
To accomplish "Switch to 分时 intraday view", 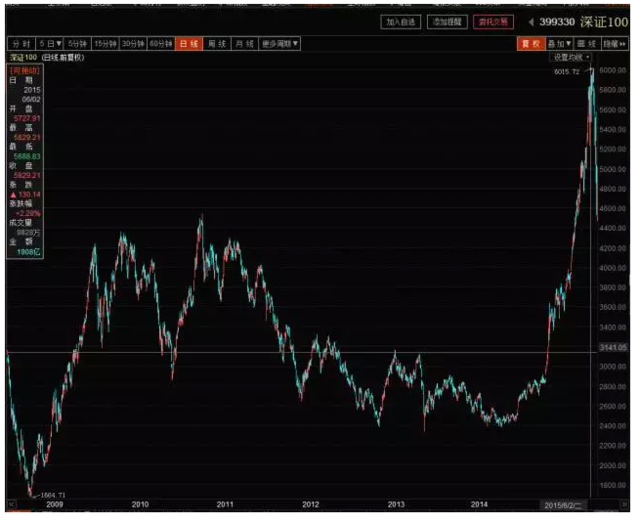I will (x=19, y=44).
